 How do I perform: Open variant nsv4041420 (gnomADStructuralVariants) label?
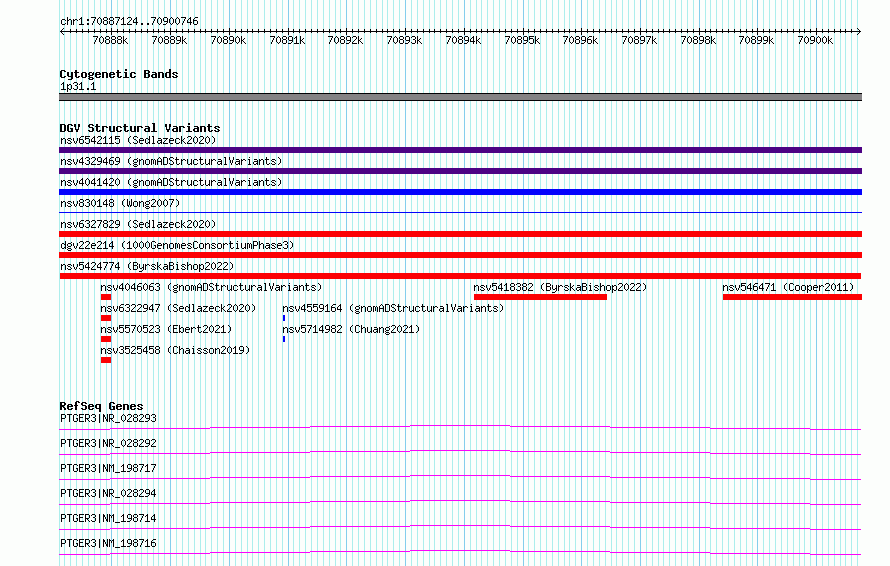pyautogui.click(x=171, y=182)
